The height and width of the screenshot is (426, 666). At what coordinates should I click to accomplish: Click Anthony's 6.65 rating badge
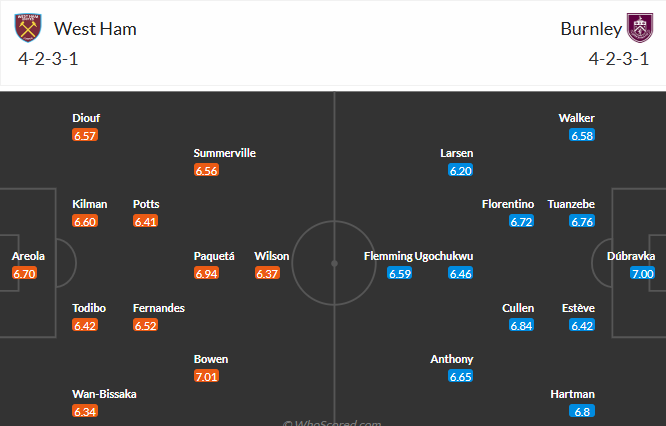[x=461, y=376]
